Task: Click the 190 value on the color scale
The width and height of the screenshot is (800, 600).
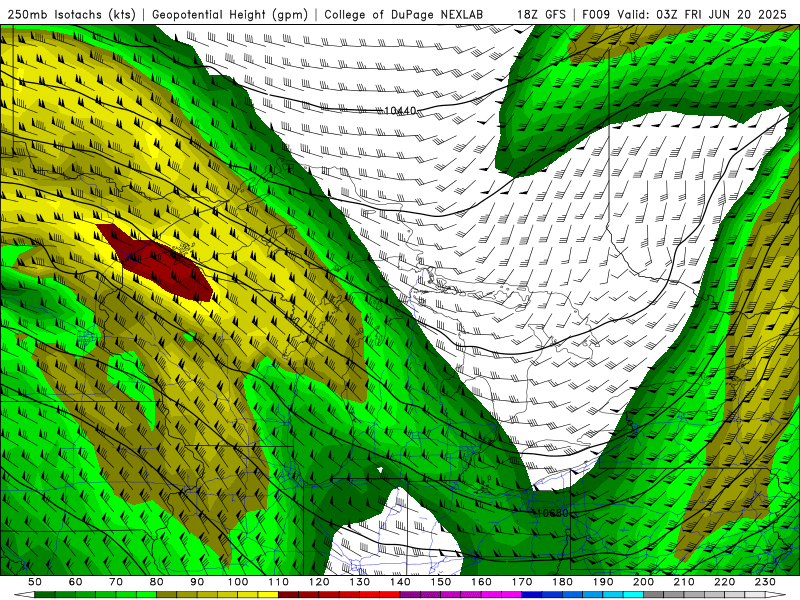Action: (x=603, y=582)
